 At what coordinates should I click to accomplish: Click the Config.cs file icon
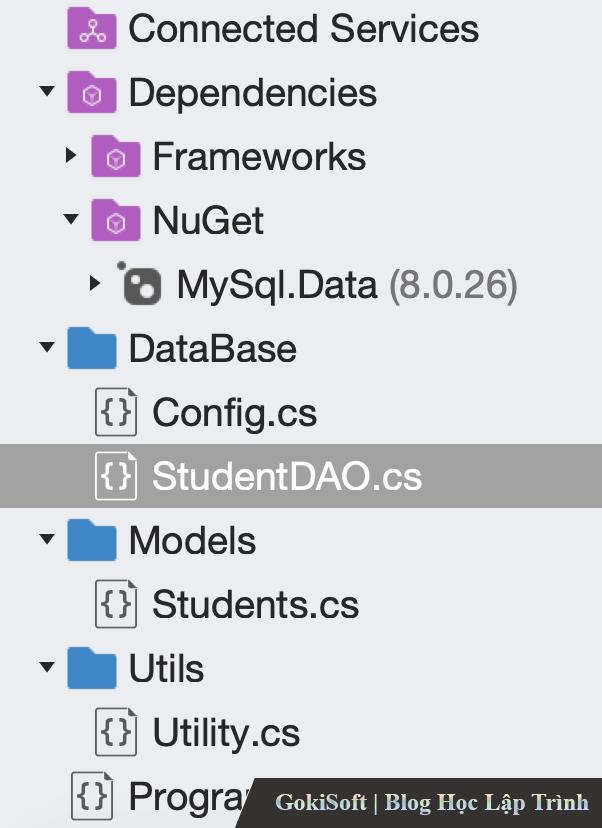pyautogui.click(x=115, y=413)
